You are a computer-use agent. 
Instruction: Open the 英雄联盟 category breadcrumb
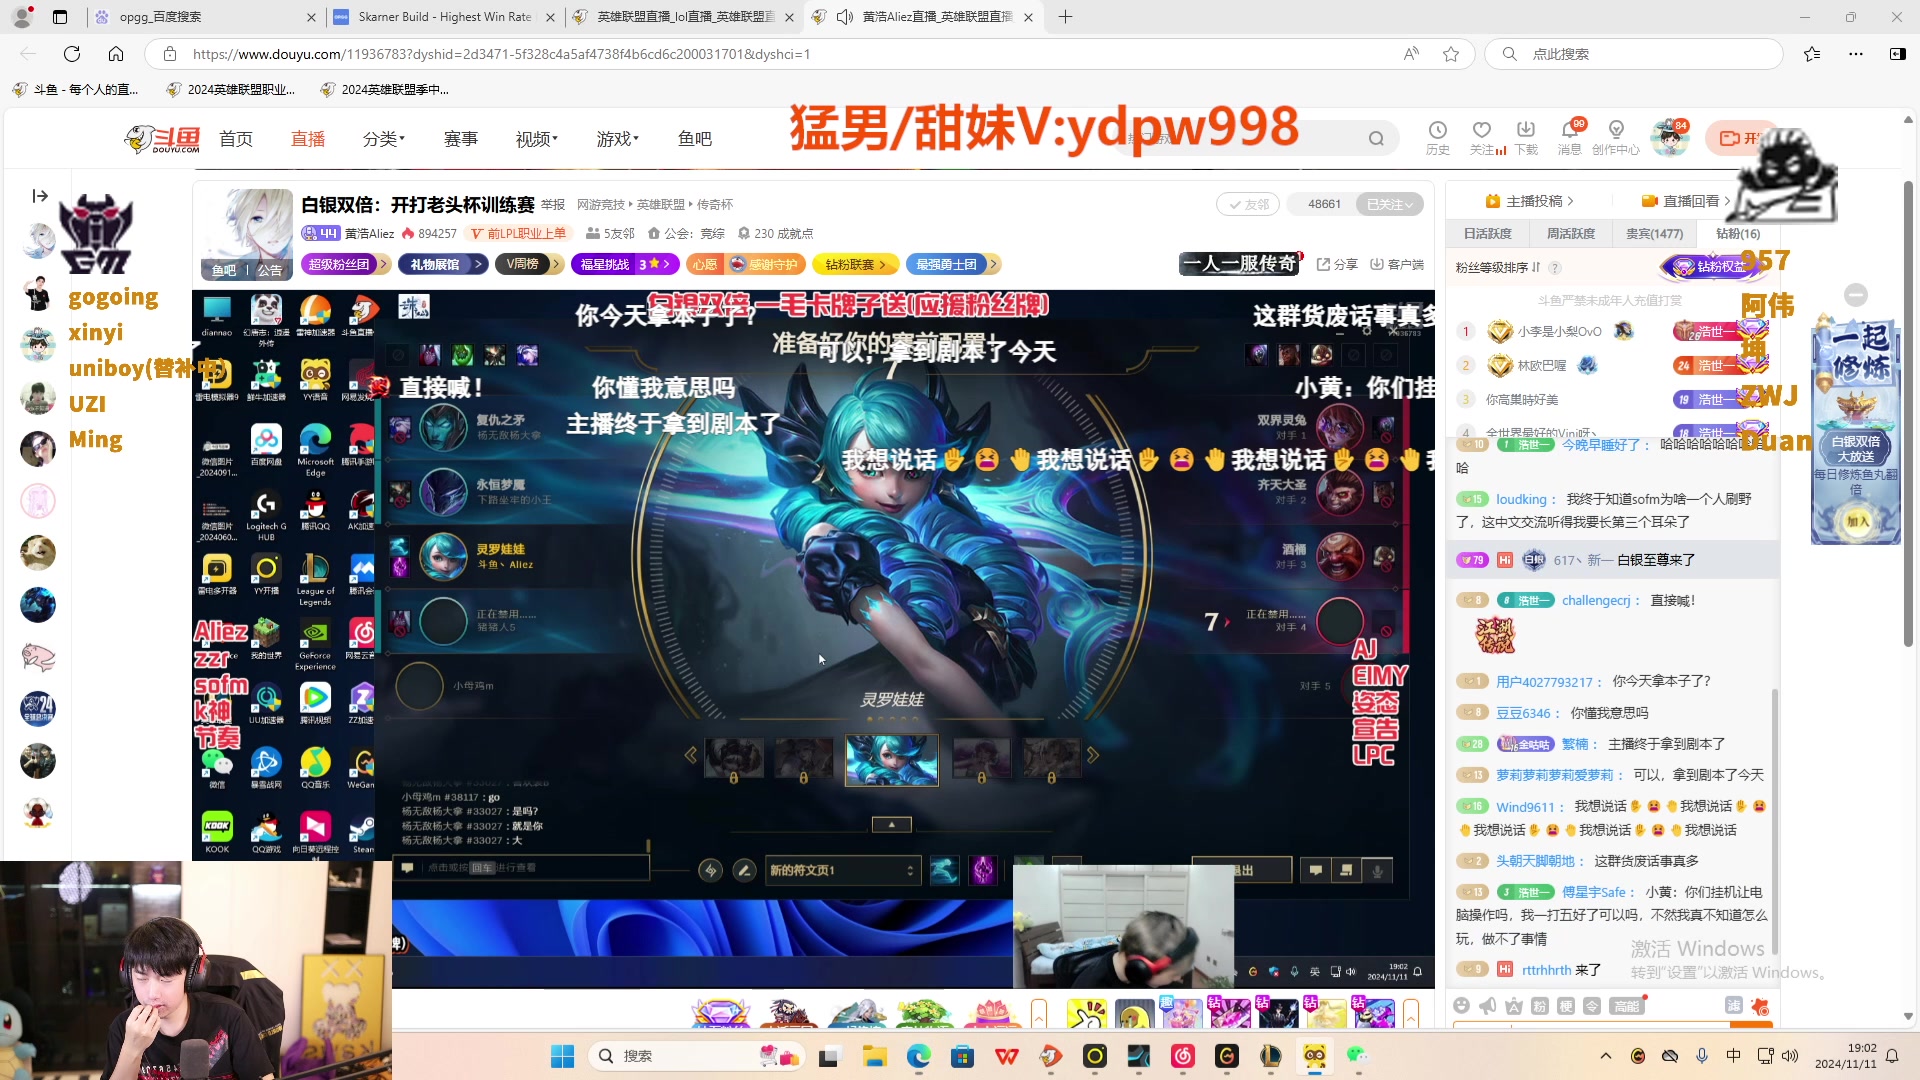point(661,205)
